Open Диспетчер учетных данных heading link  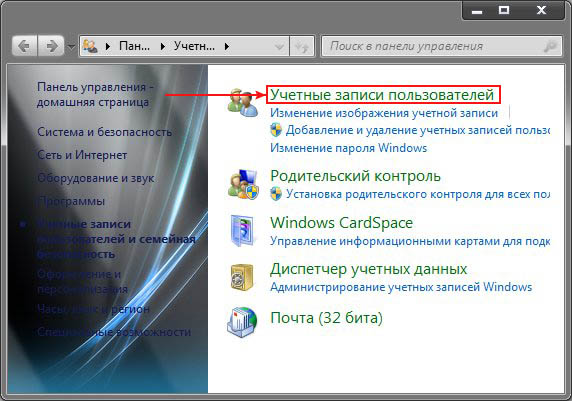(x=368, y=269)
